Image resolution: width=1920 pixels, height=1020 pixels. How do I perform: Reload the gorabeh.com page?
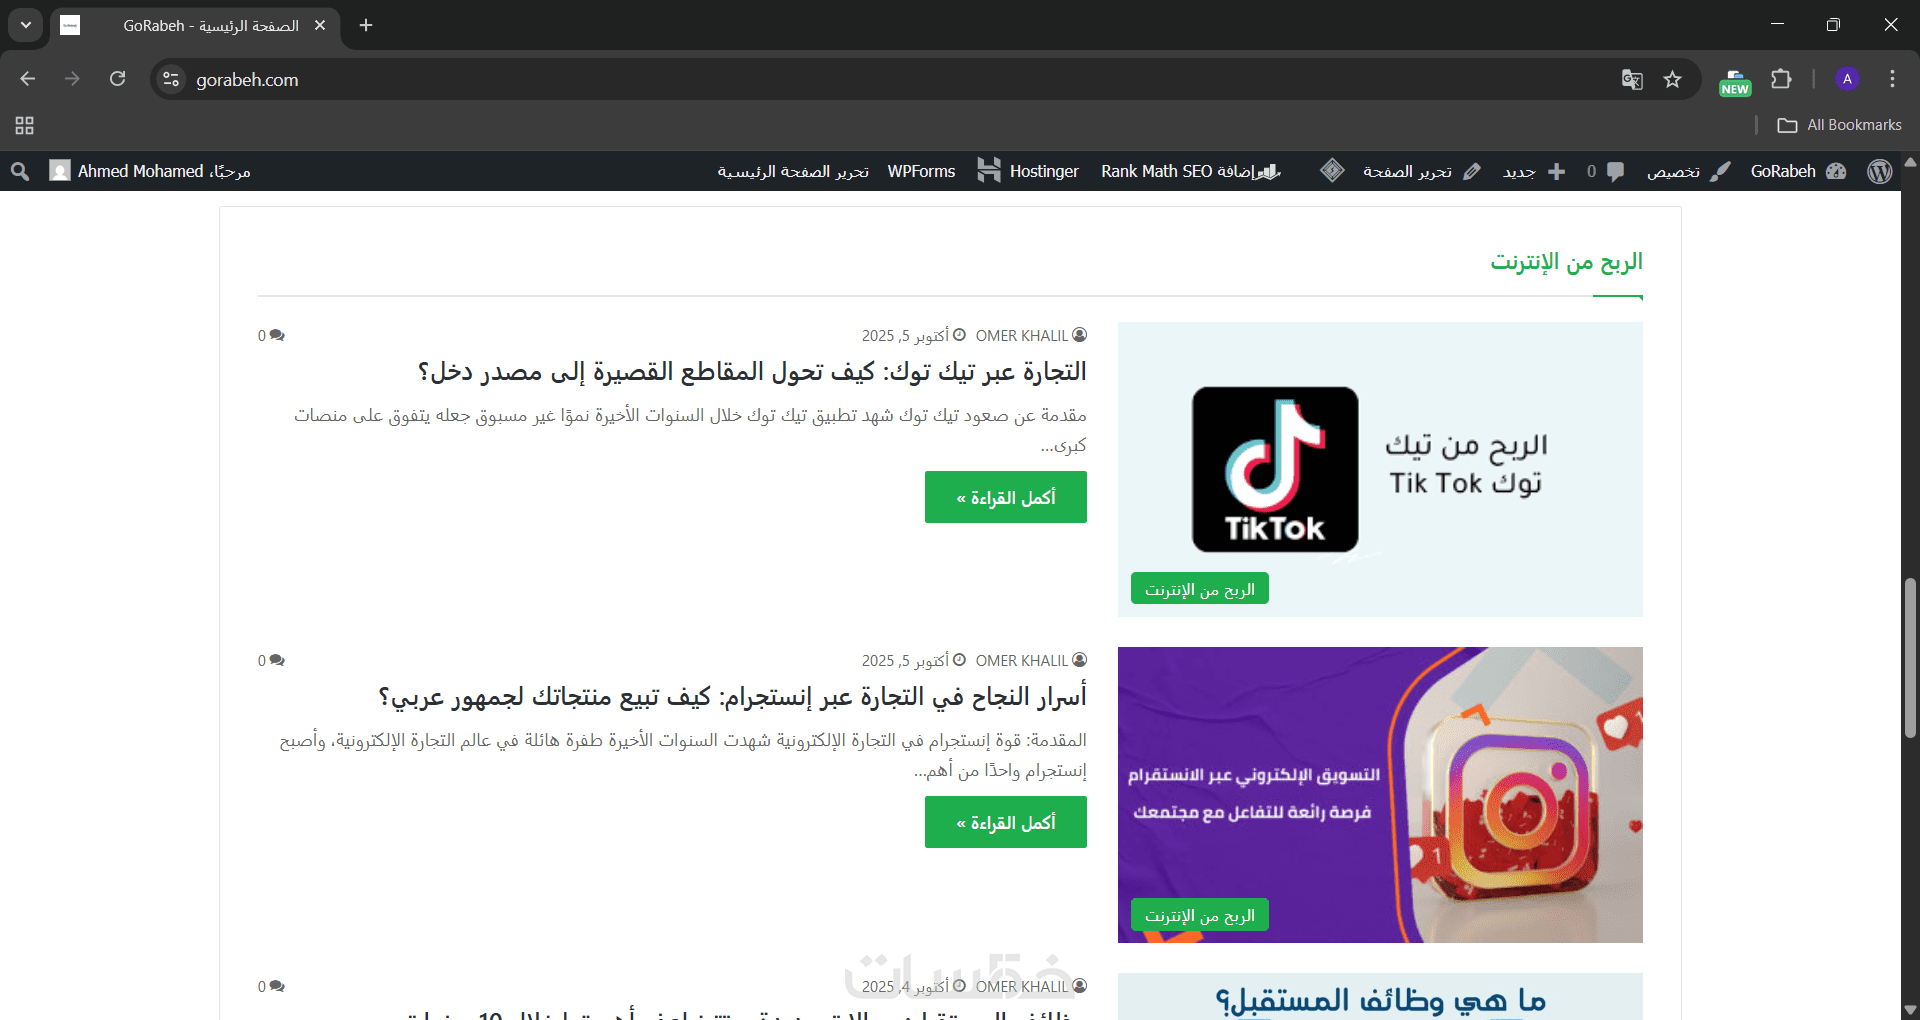[x=118, y=79]
